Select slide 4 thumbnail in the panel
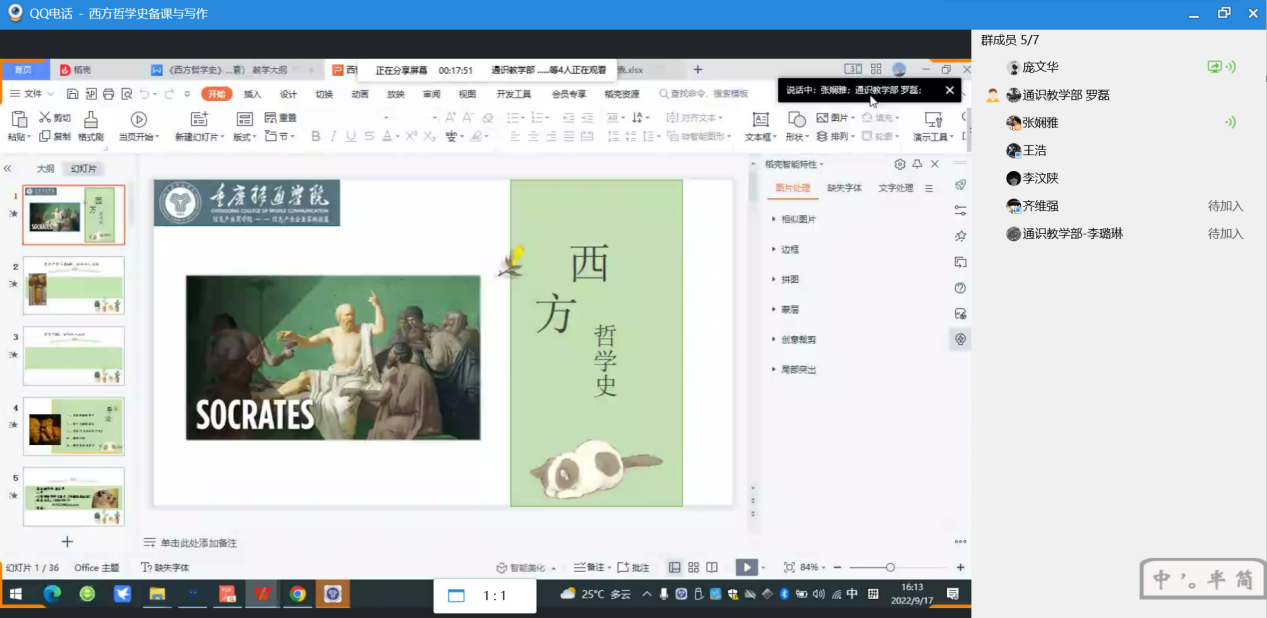 click(x=74, y=426)
